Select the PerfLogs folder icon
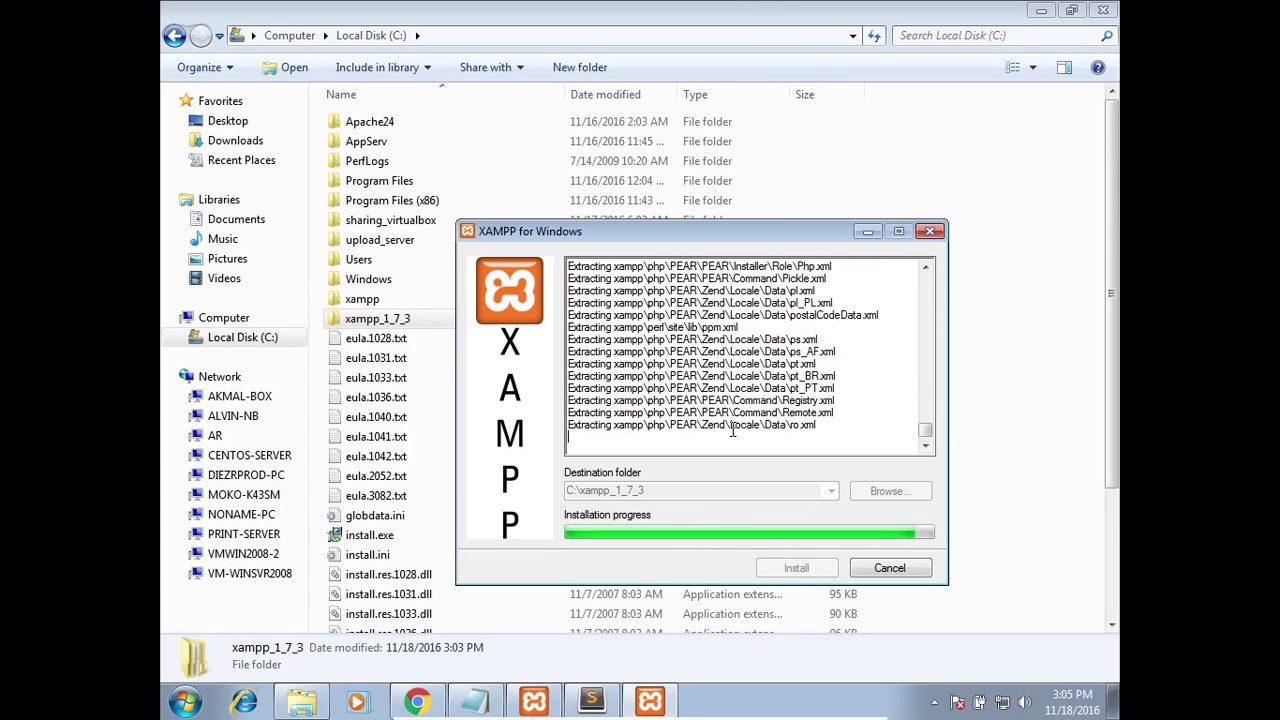The width and height of the screenshot is (1280, 720). point(334,161)
